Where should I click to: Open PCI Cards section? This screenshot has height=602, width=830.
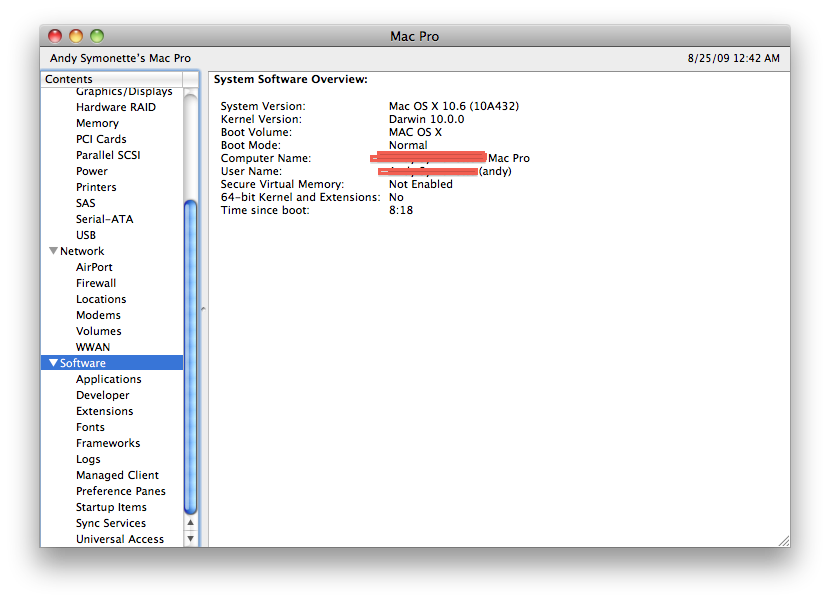[101, 139]
